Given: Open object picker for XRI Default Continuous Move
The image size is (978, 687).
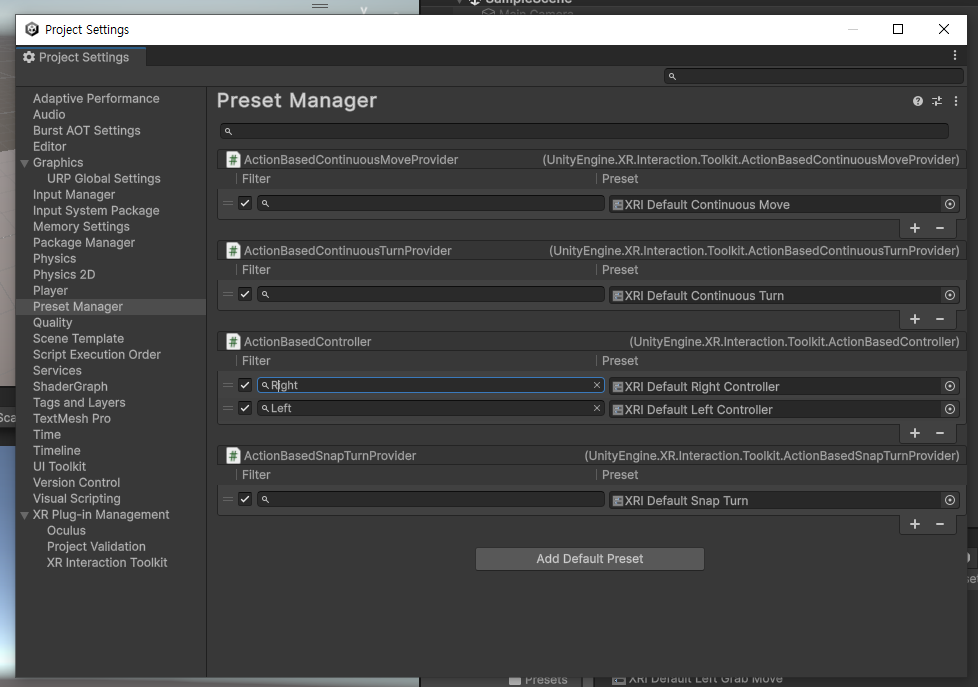Looking at the screenshot, I should 949,204.
